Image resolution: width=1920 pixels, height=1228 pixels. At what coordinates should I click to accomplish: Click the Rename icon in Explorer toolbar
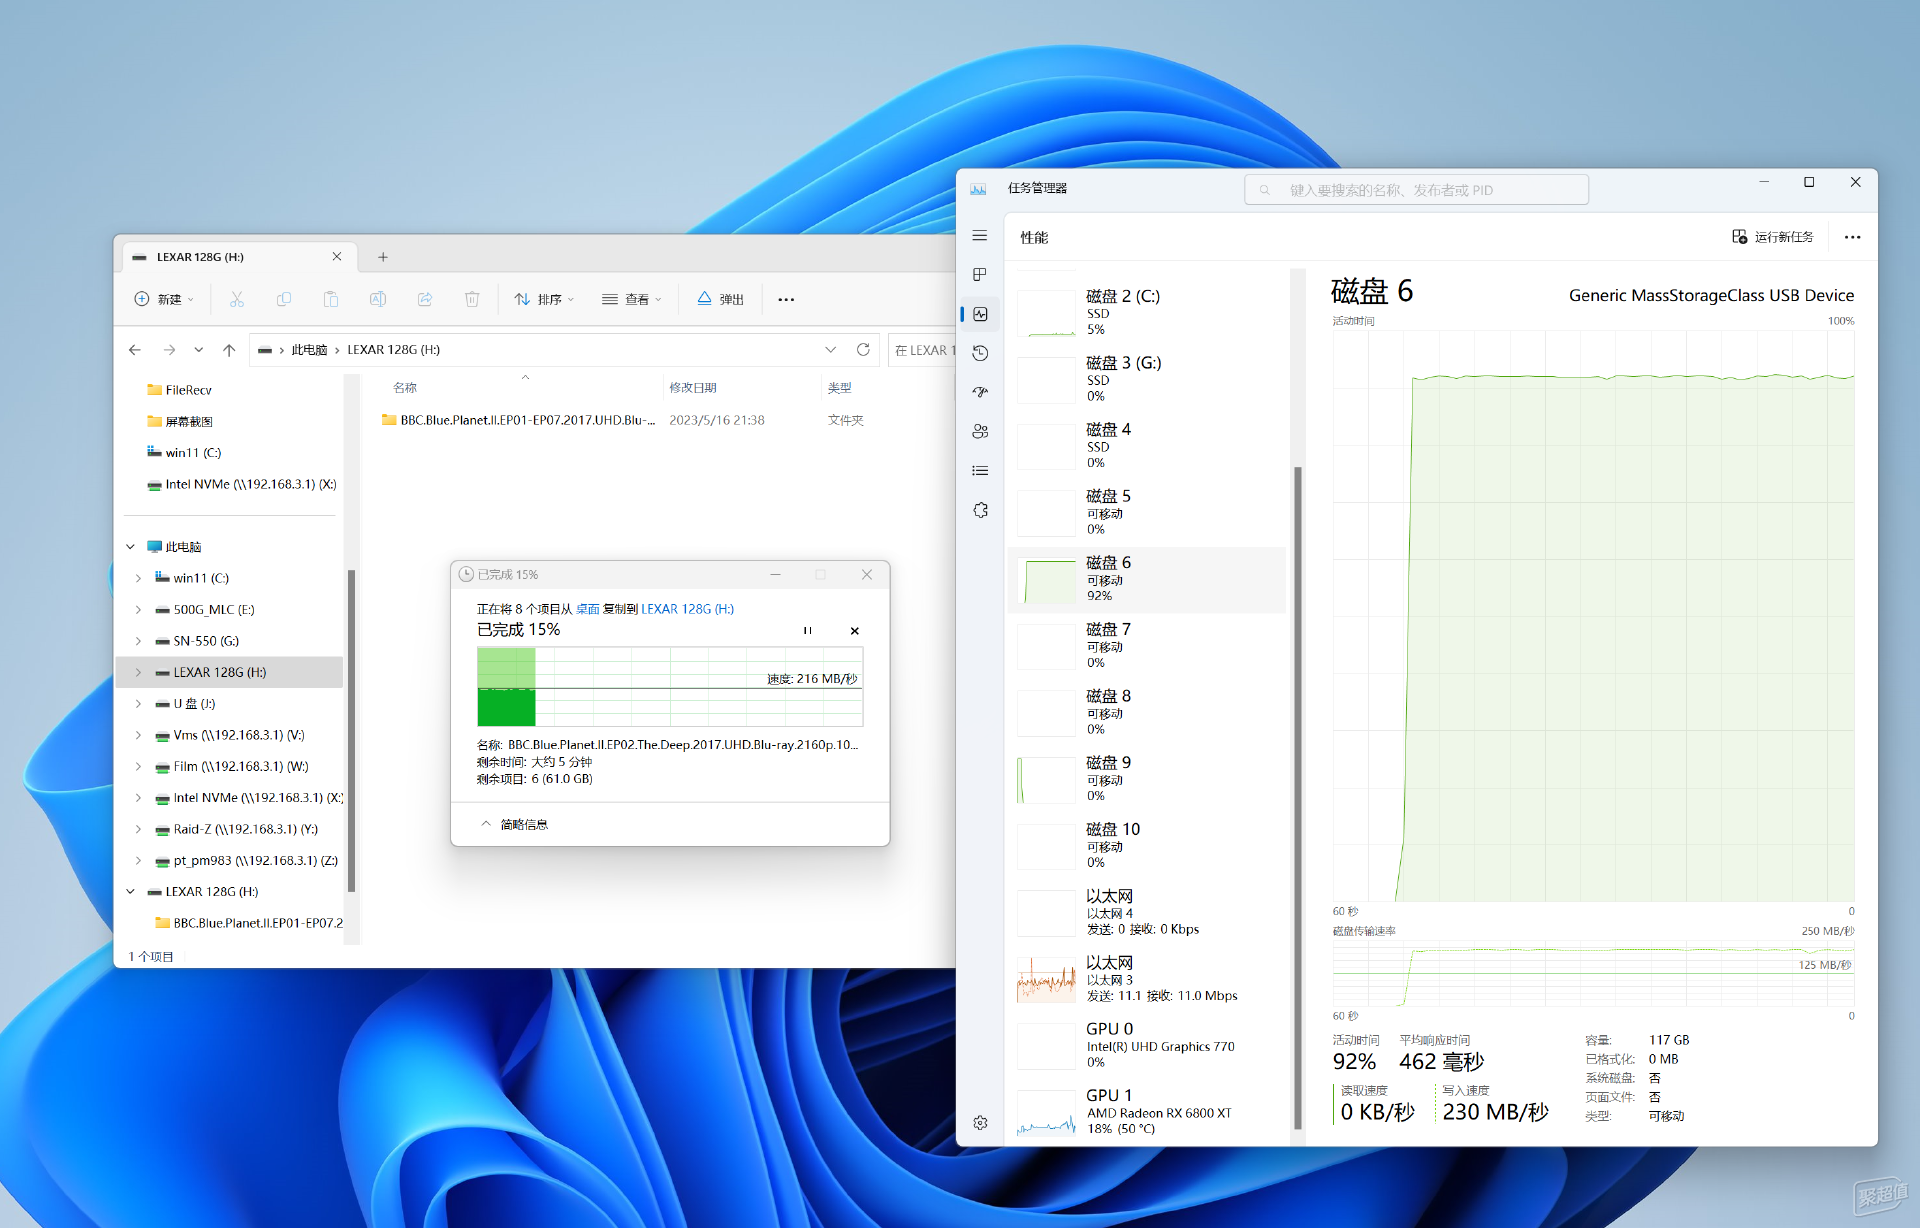tap(378, 299)
